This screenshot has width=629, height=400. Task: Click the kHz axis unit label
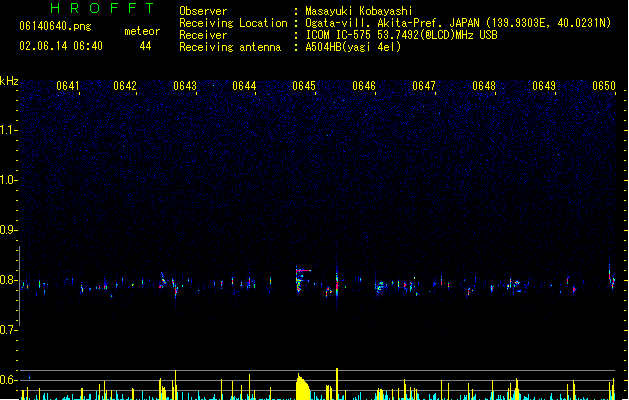pyautogui.click(x=9, y=81)
